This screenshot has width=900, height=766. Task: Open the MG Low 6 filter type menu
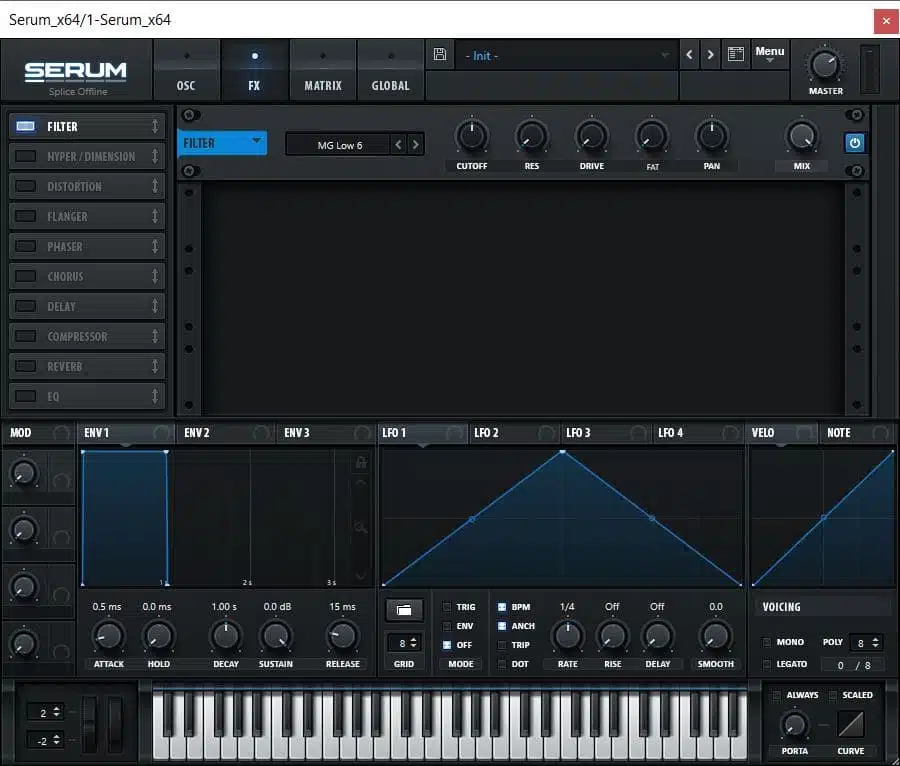[340, 145]
